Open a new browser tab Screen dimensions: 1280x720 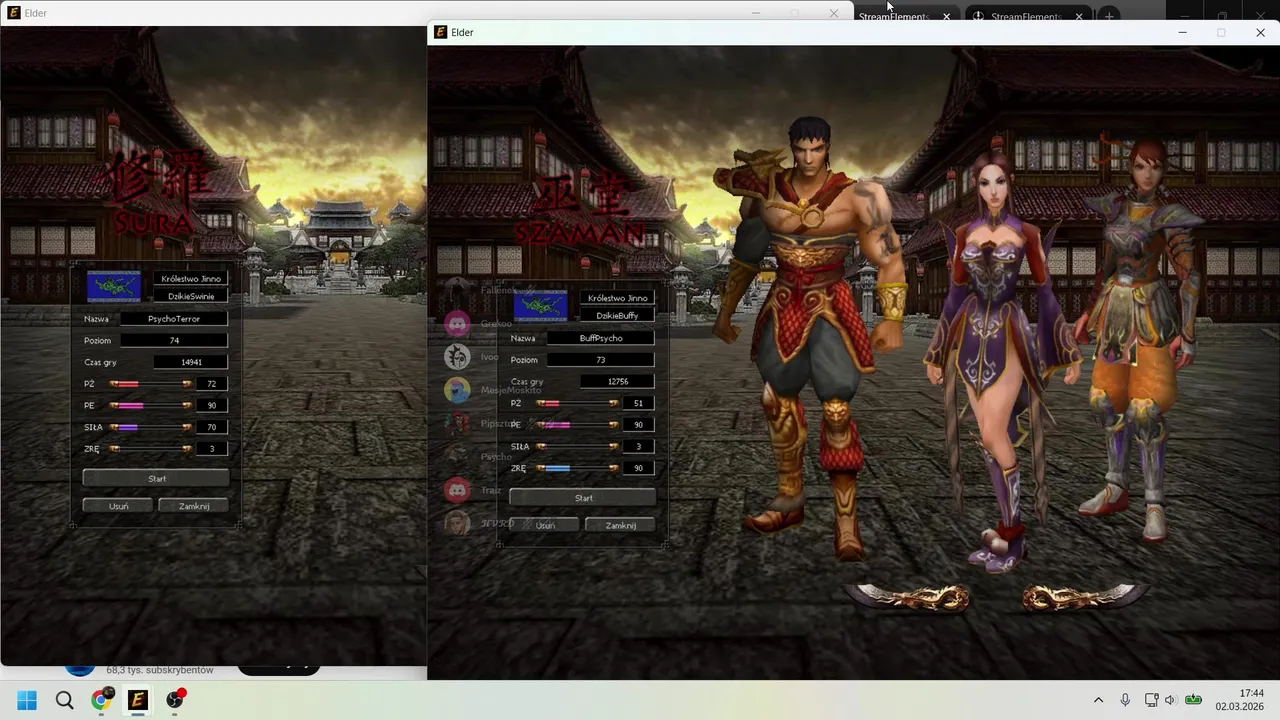click(1109, 16)
